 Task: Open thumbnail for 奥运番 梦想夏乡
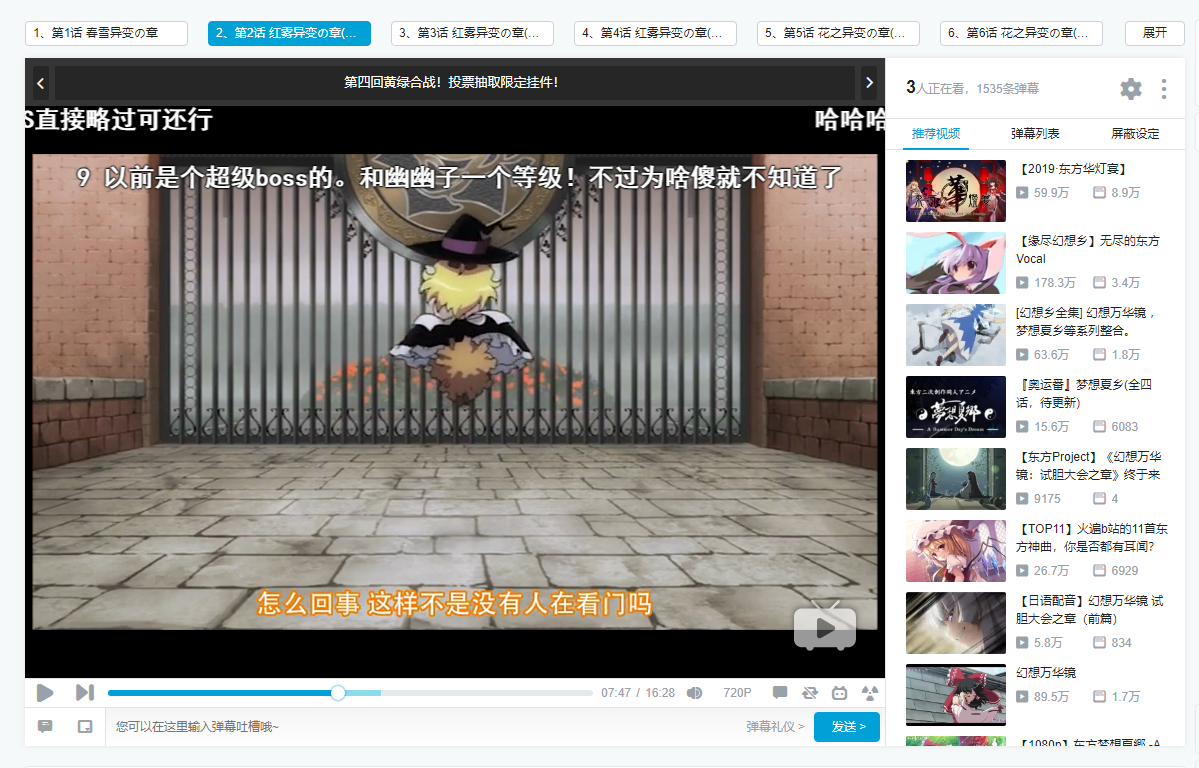pos(956,407)
